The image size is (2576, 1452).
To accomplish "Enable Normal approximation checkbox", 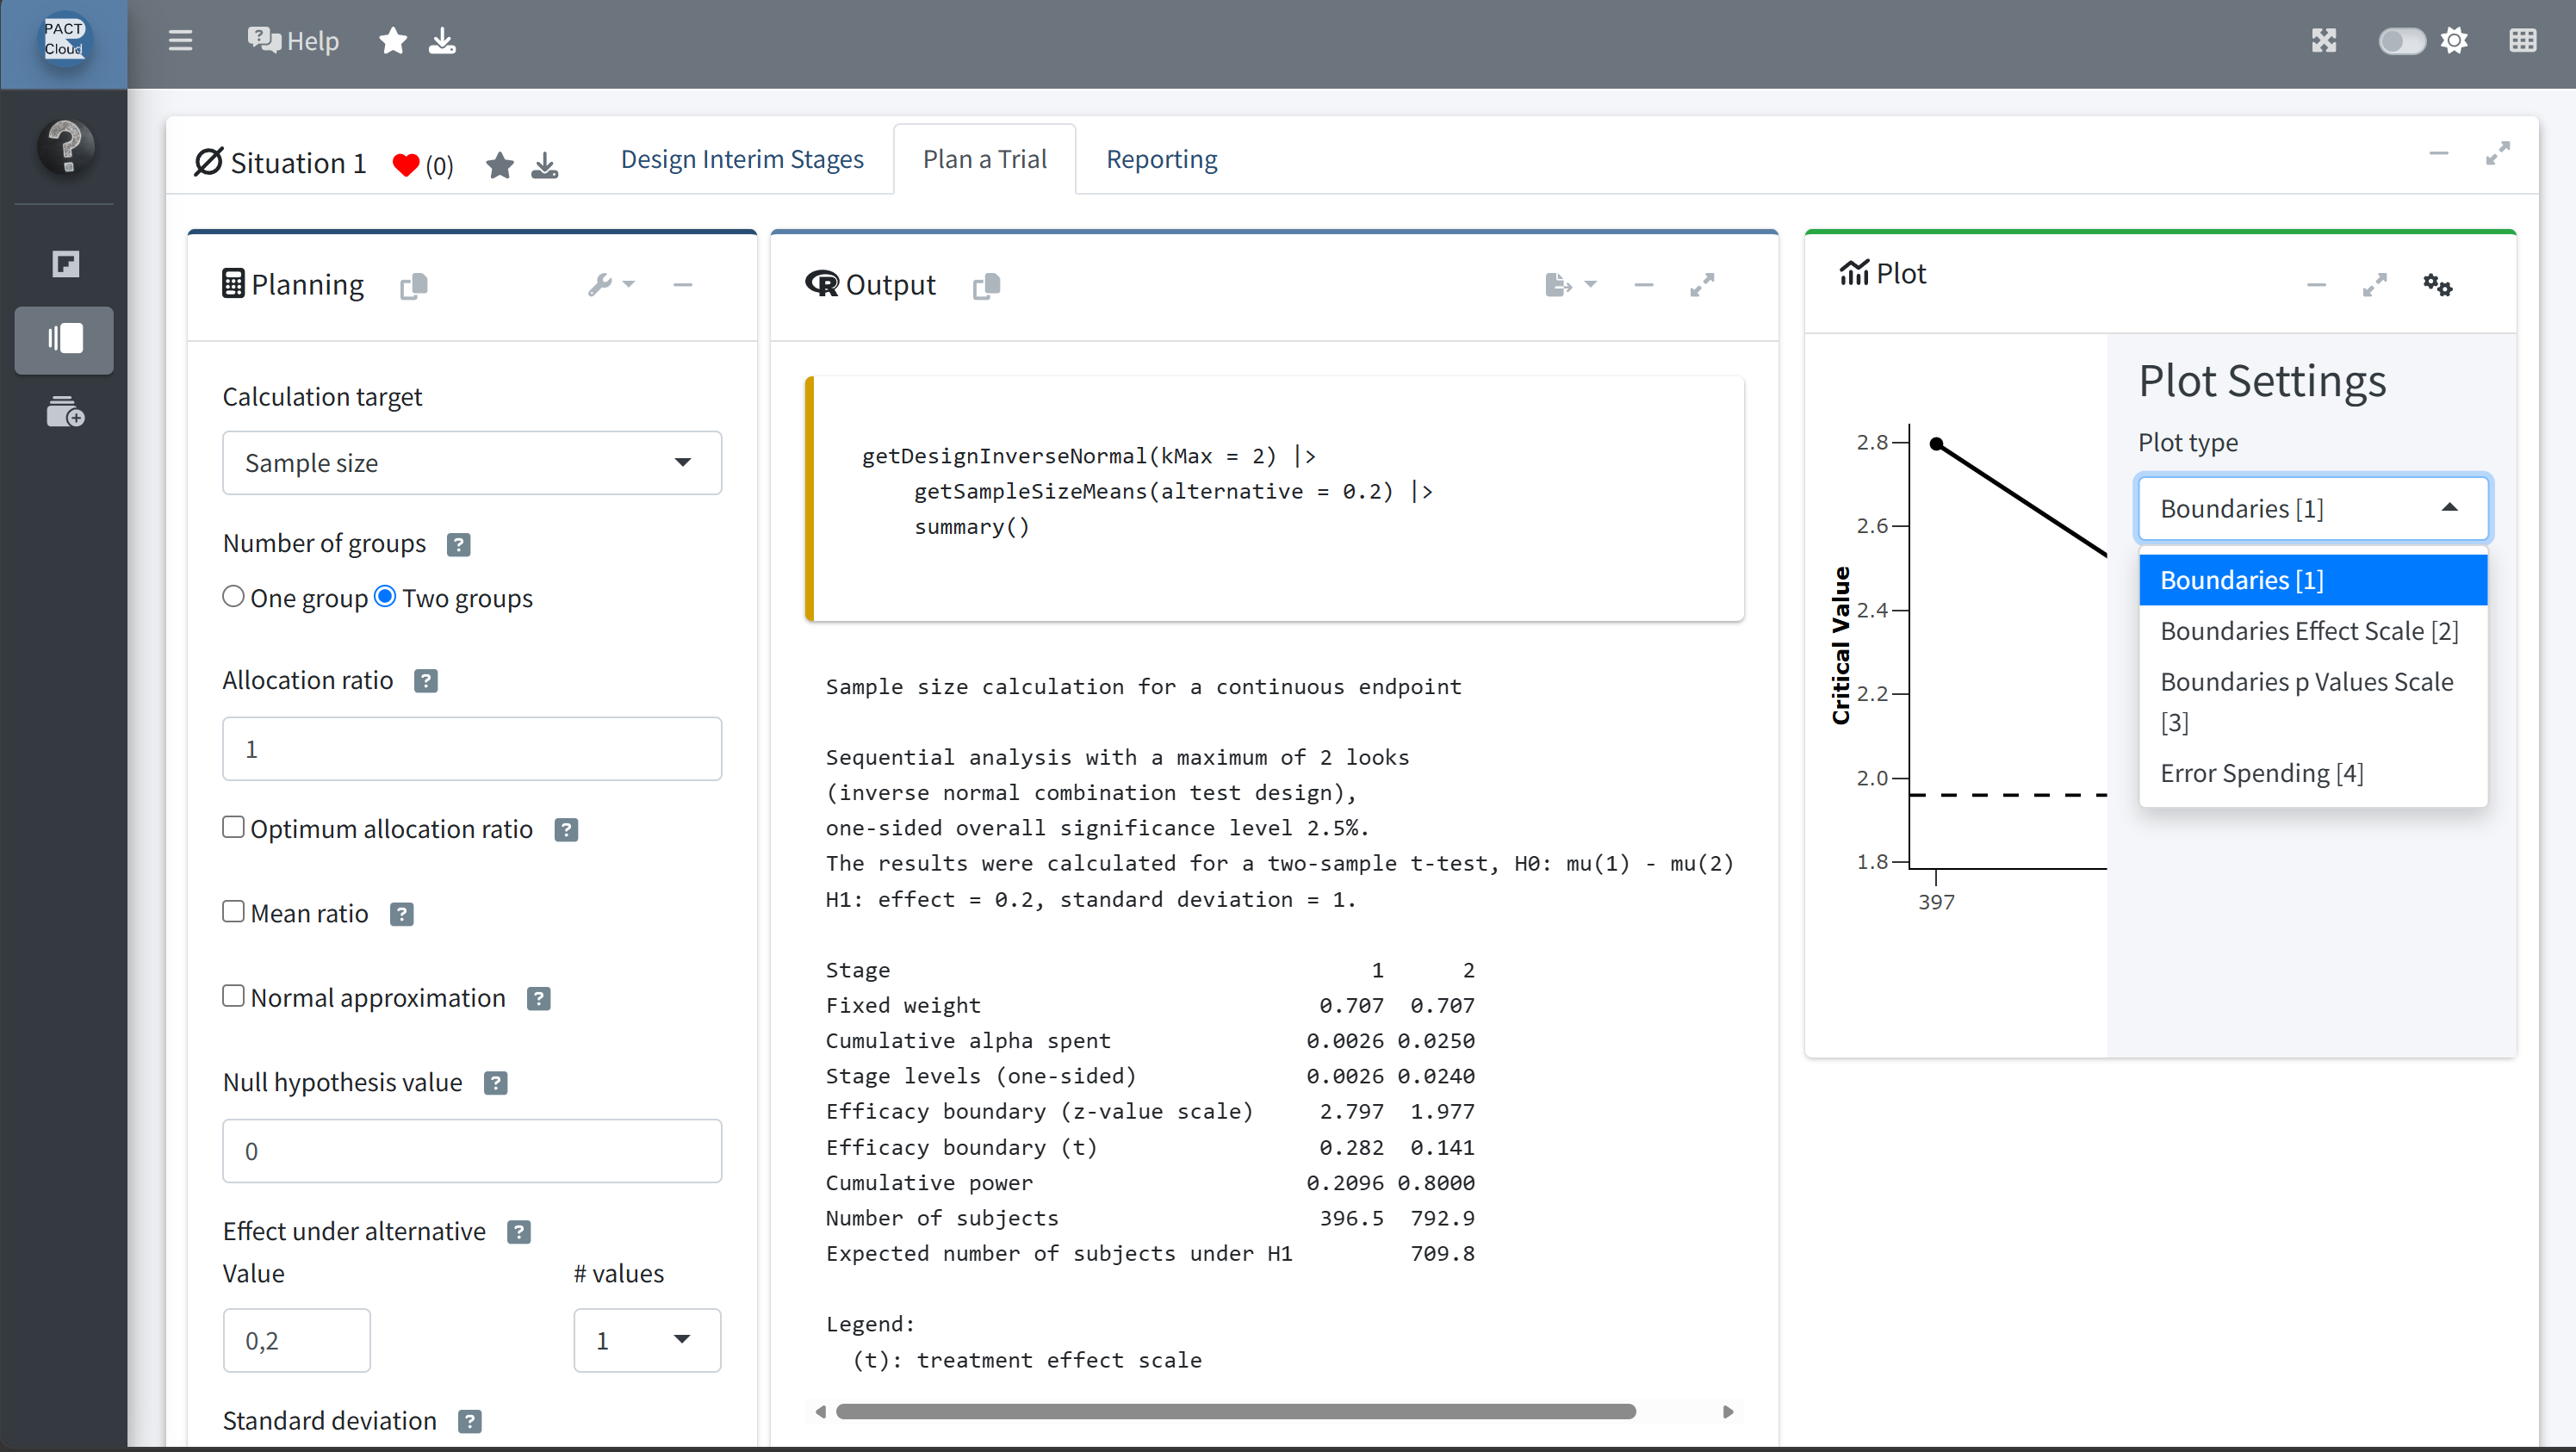I will [233, 997].
